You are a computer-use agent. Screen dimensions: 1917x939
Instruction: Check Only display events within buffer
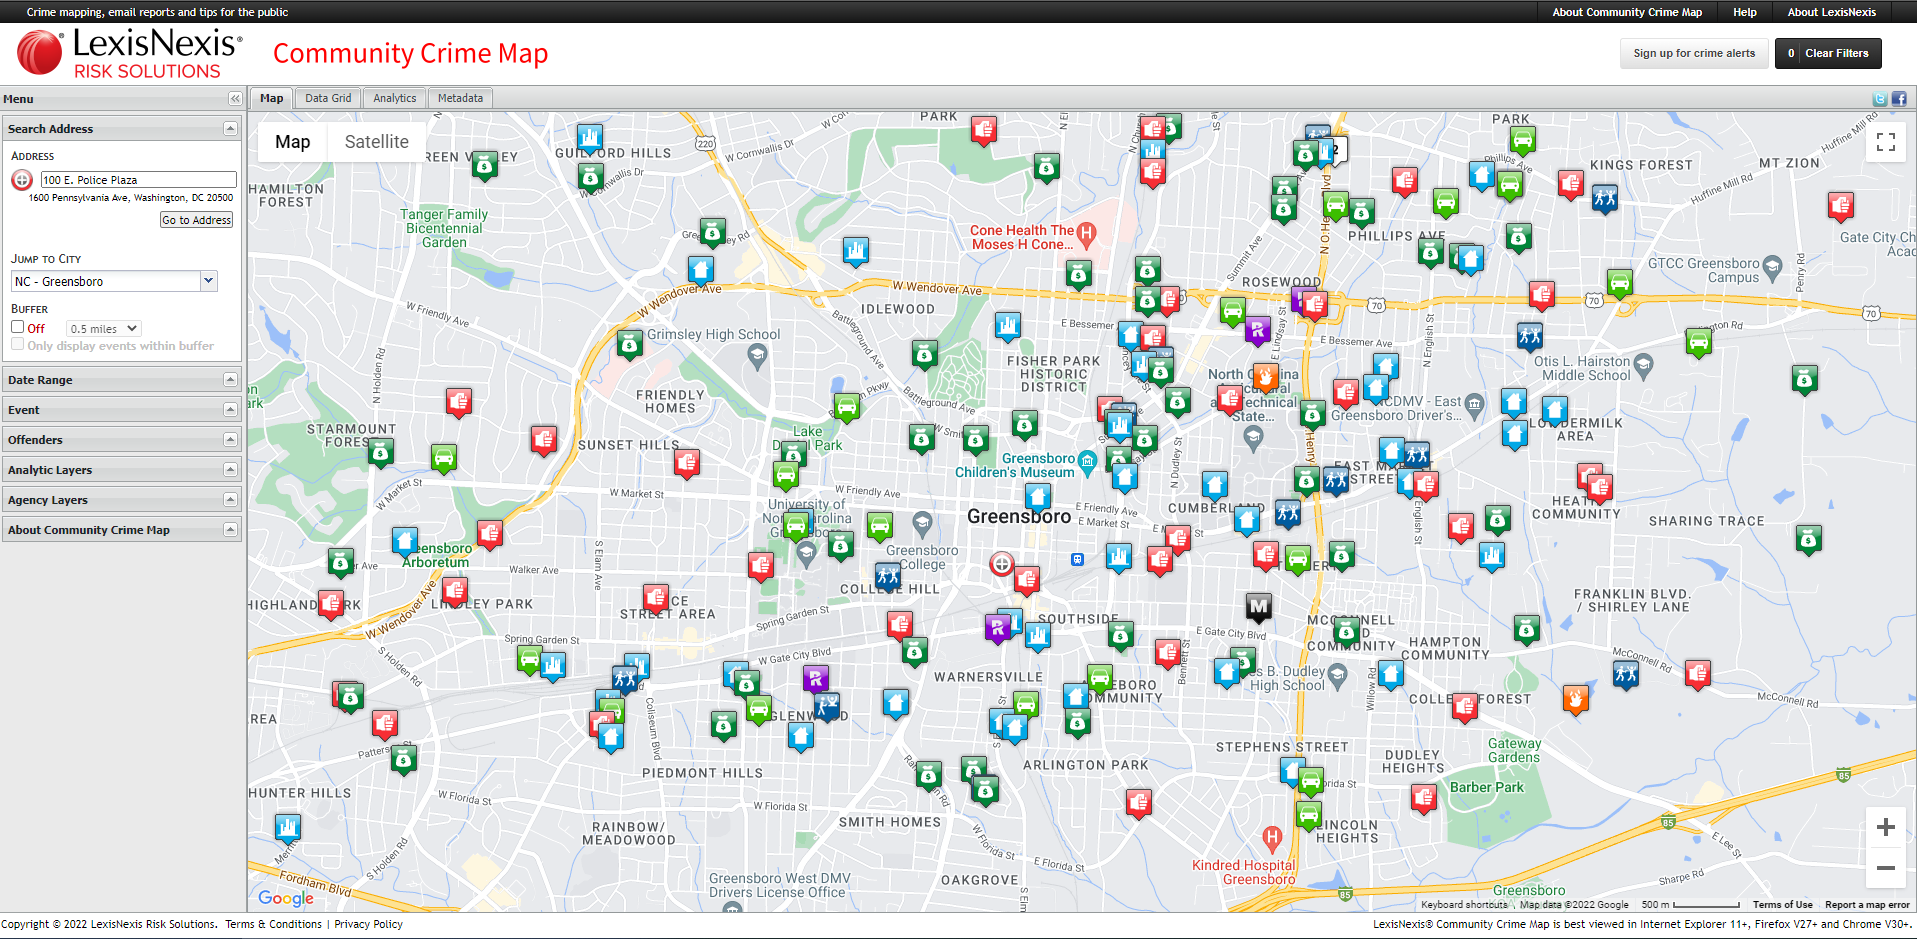click(18, 344)
